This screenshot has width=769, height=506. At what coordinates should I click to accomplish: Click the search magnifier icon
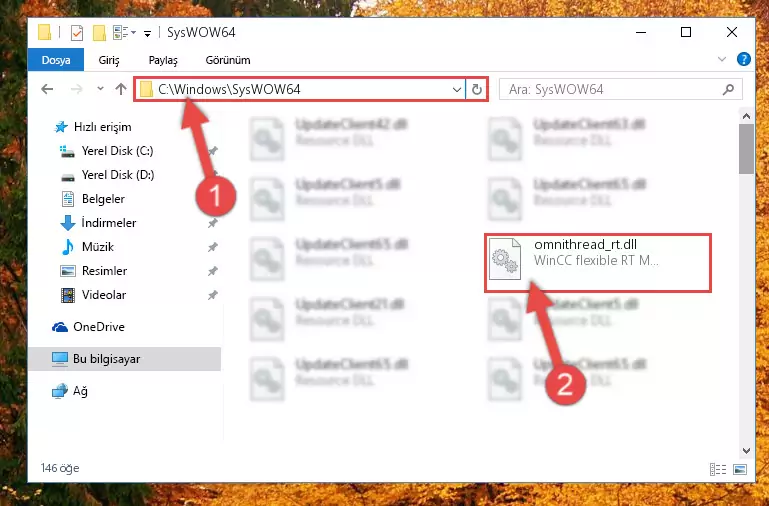pos(728,89)
